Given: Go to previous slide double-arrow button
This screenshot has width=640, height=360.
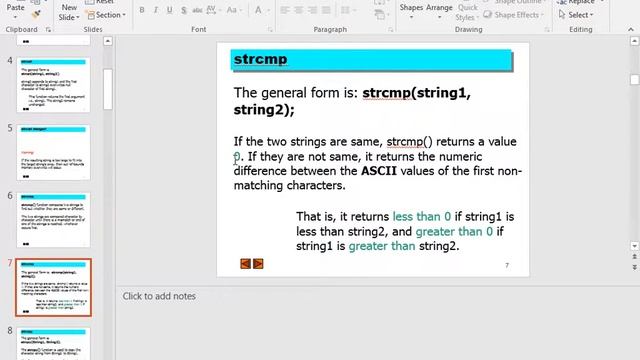Looking at the screenshot, I should click(634, 257).
